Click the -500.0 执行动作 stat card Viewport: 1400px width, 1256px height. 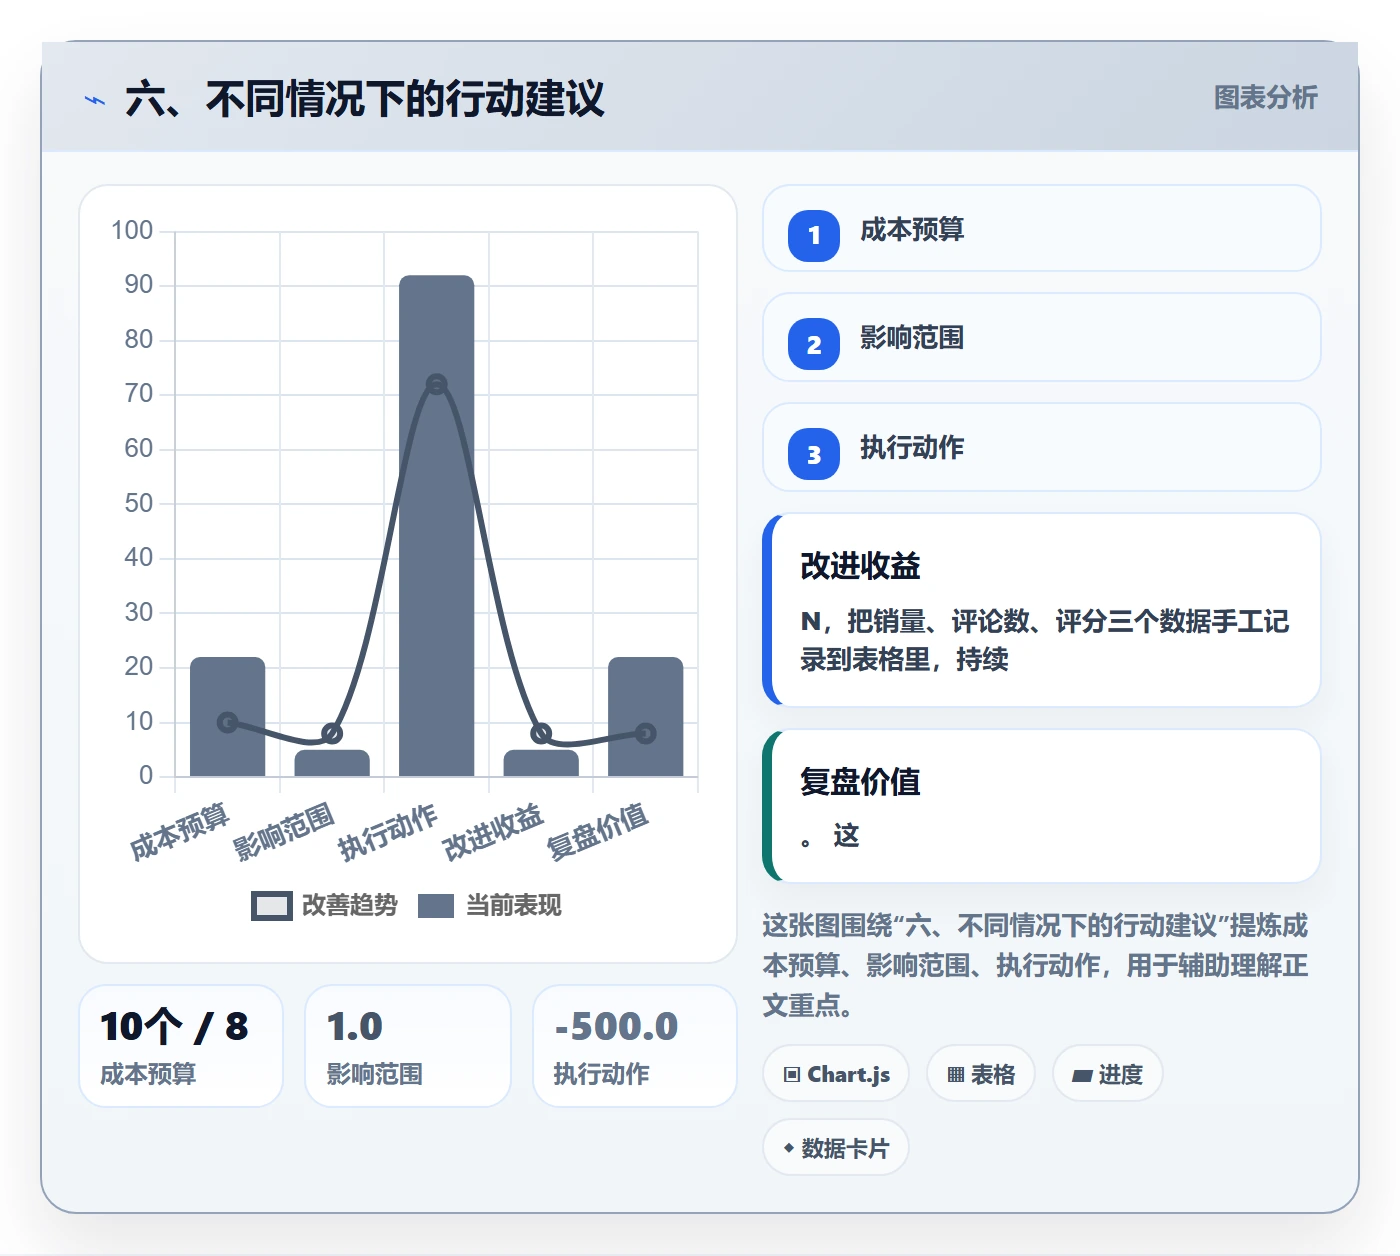635,1046
